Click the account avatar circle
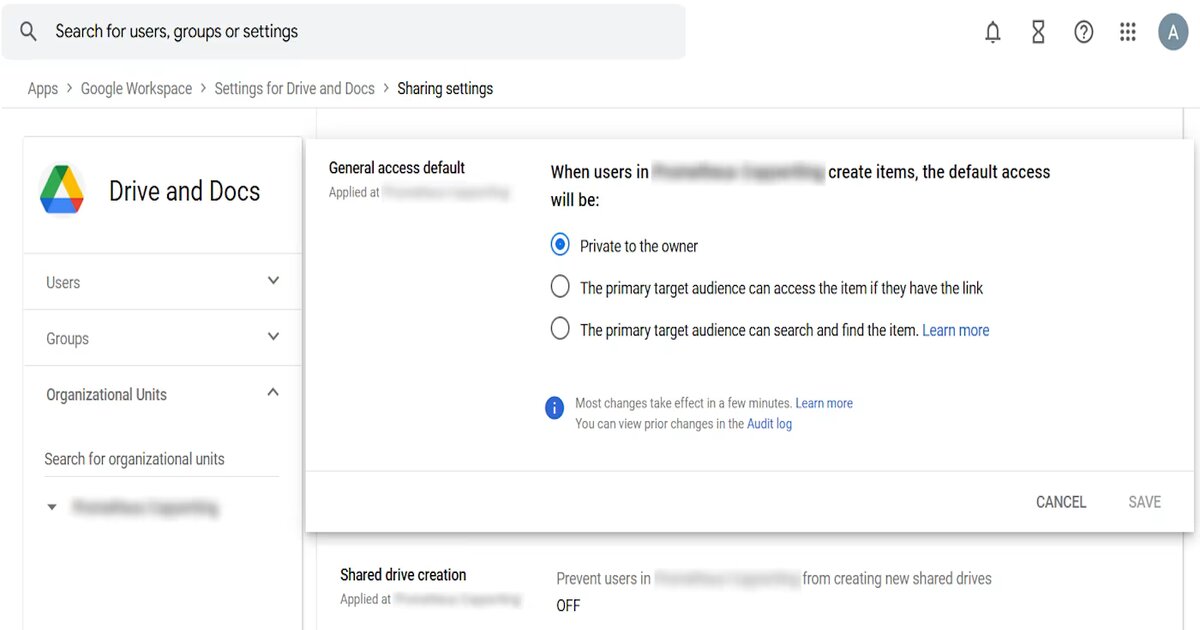The height and width of the screenshot is (630, 1200). click(1173, 31)
